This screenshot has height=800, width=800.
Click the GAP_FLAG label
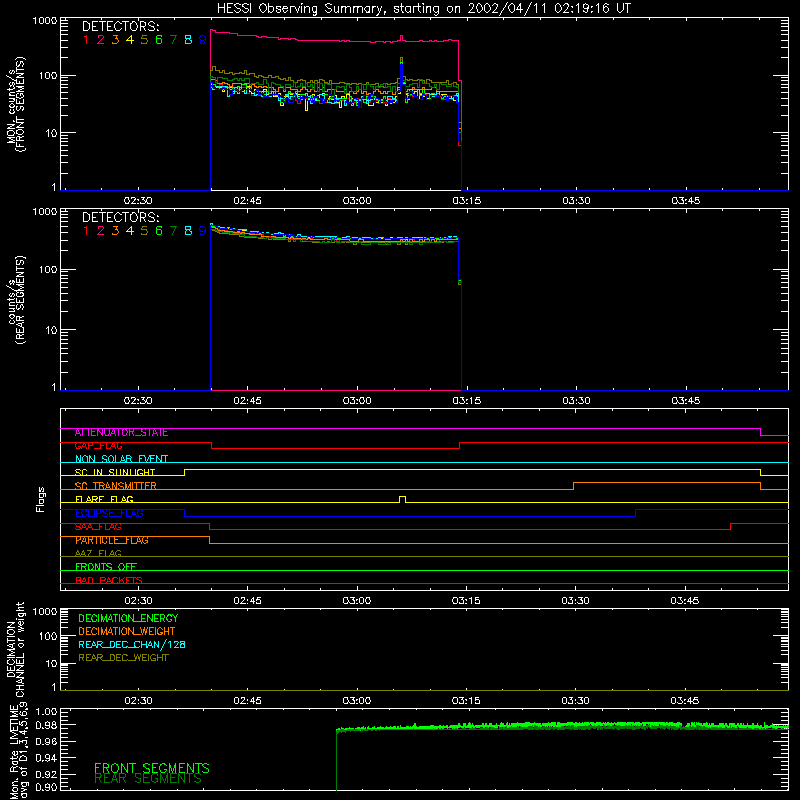pyautogui.click(x=98, y=446)
